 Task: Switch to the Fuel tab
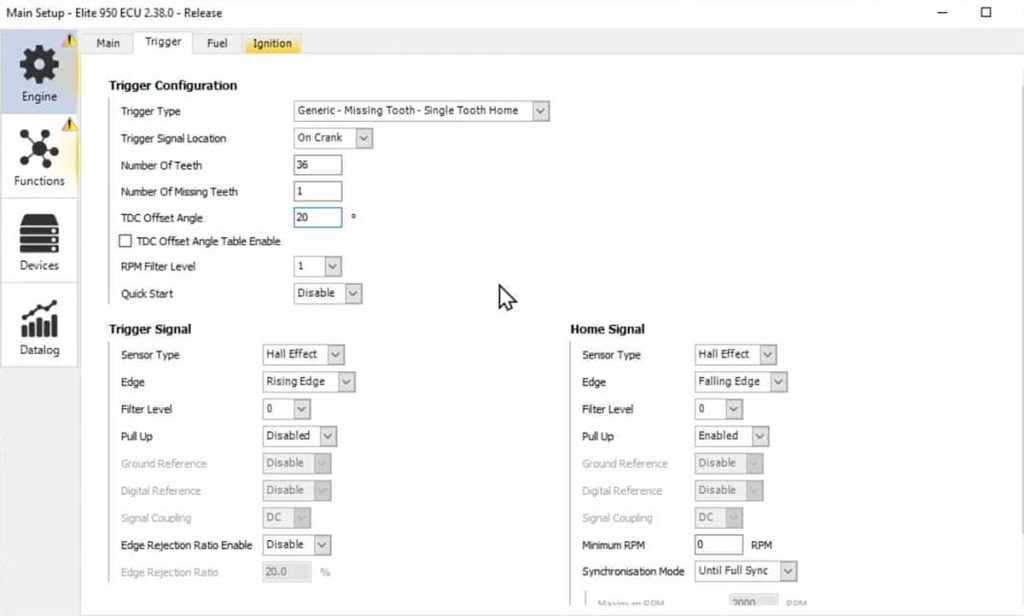[217, 43]
